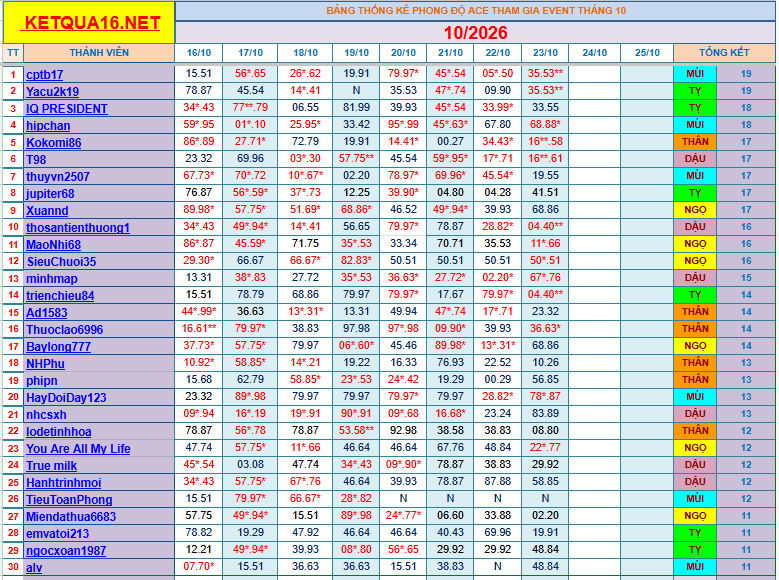Select minhmap member name

[x=52, y=278]
